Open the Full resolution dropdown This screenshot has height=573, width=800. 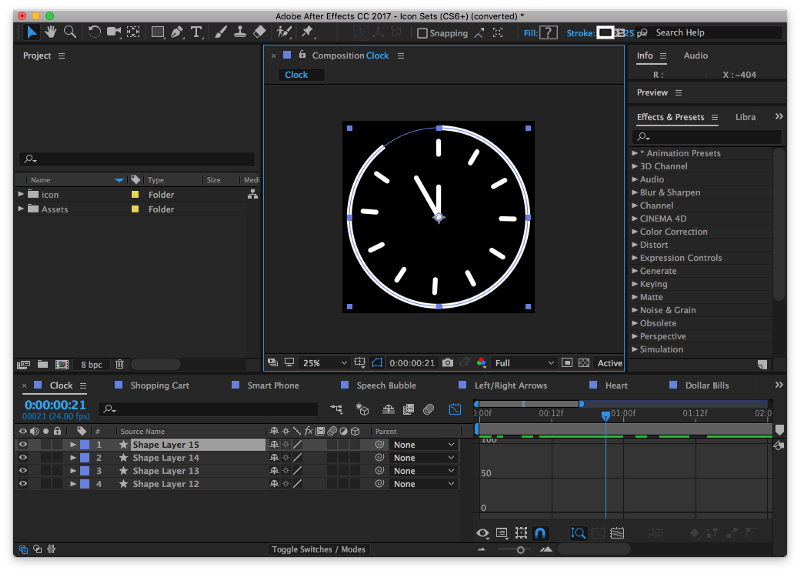coord(523,363)
